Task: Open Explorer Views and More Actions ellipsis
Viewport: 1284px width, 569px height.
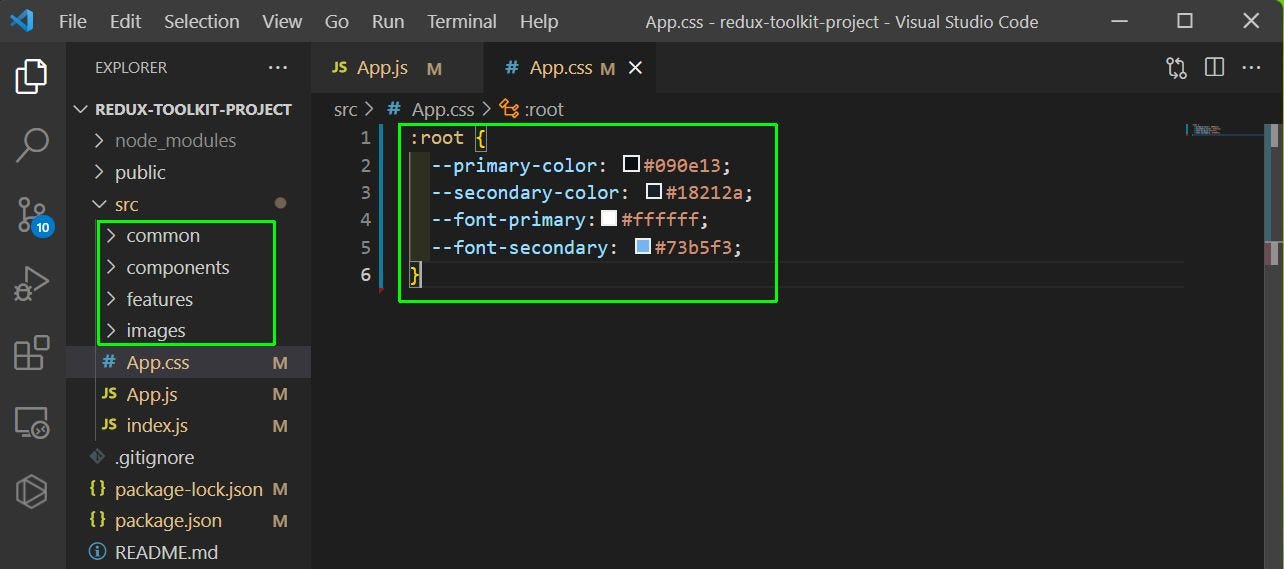Action: (x=278, y=68)
